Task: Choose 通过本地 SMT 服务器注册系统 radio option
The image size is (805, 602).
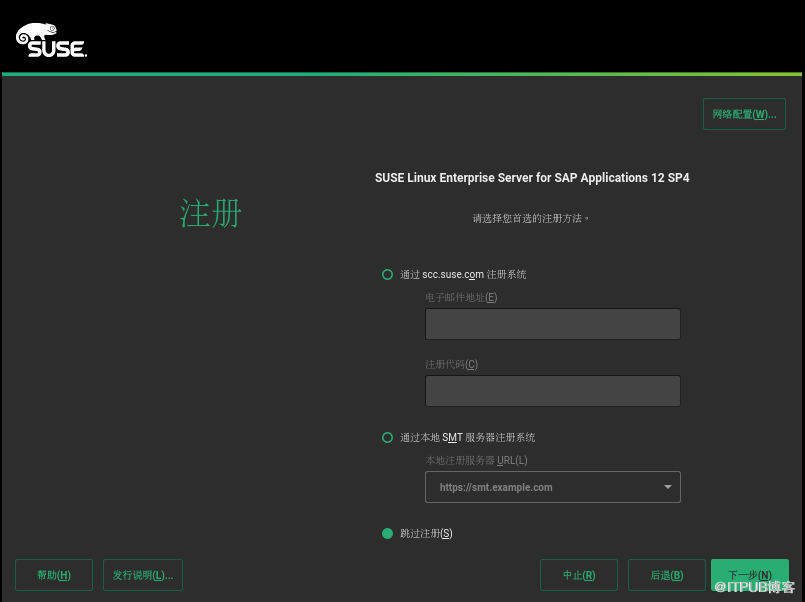Action: click(388, 437)
